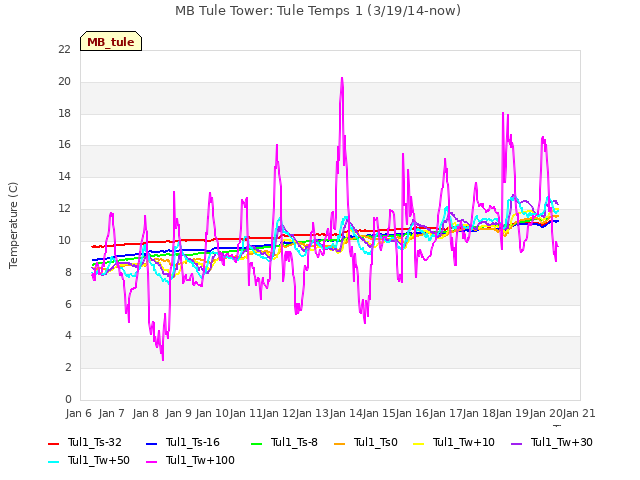Click the Jan 17 x-axis tick label
The image size is (640, 480).
pyautogui.click(x=446, y=413)
